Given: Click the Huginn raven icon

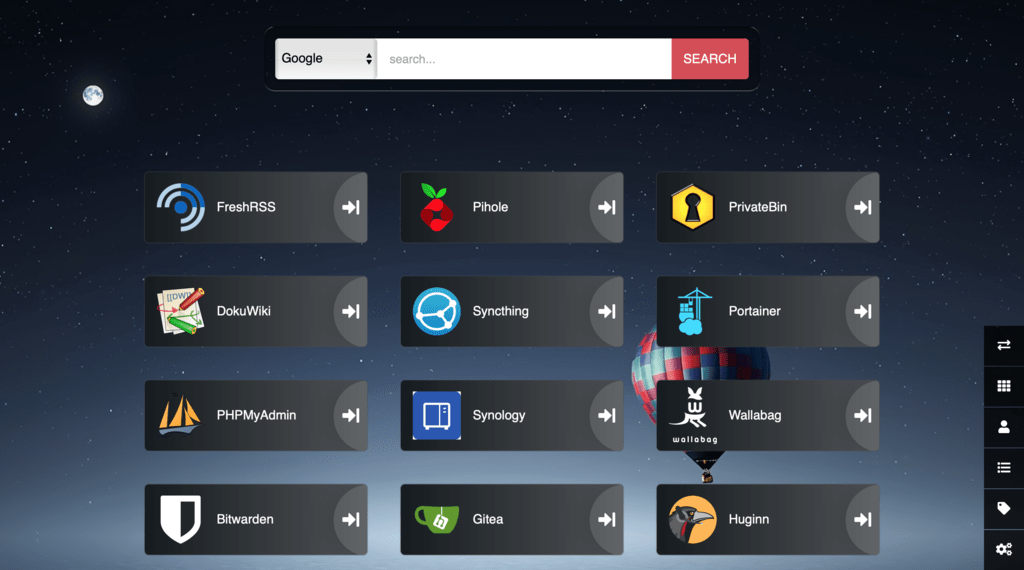Looking at the screenshot, I should (x=693, y=519).
